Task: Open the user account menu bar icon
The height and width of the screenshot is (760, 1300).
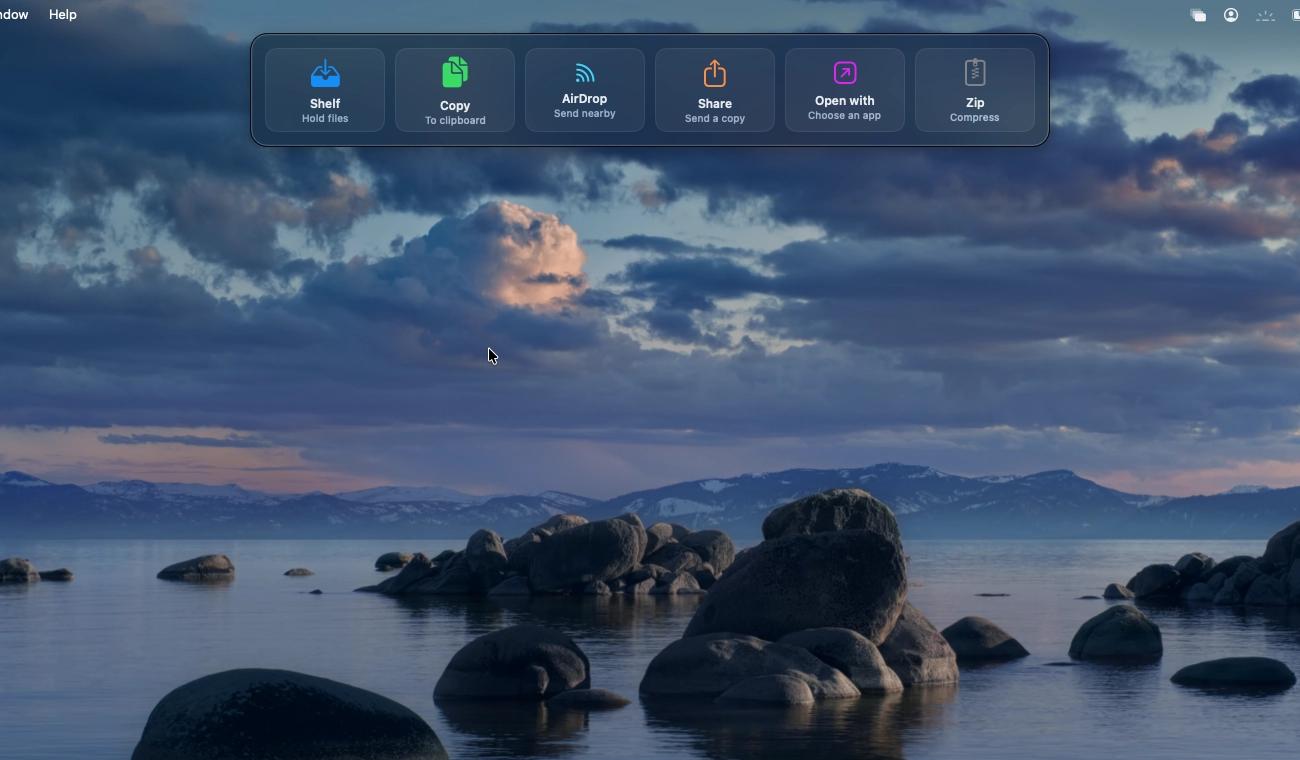Action: pyautogui.click(x=1231, y=15)
